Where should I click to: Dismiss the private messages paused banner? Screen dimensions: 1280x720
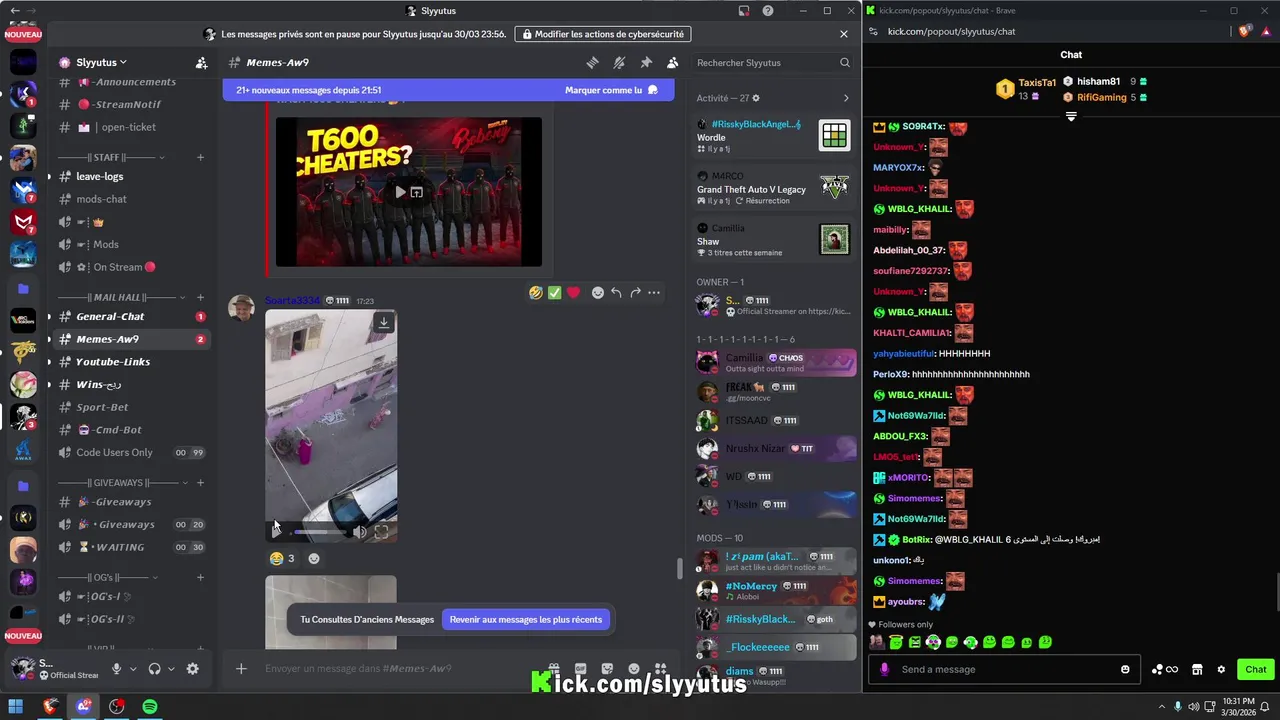pos(844,34)
